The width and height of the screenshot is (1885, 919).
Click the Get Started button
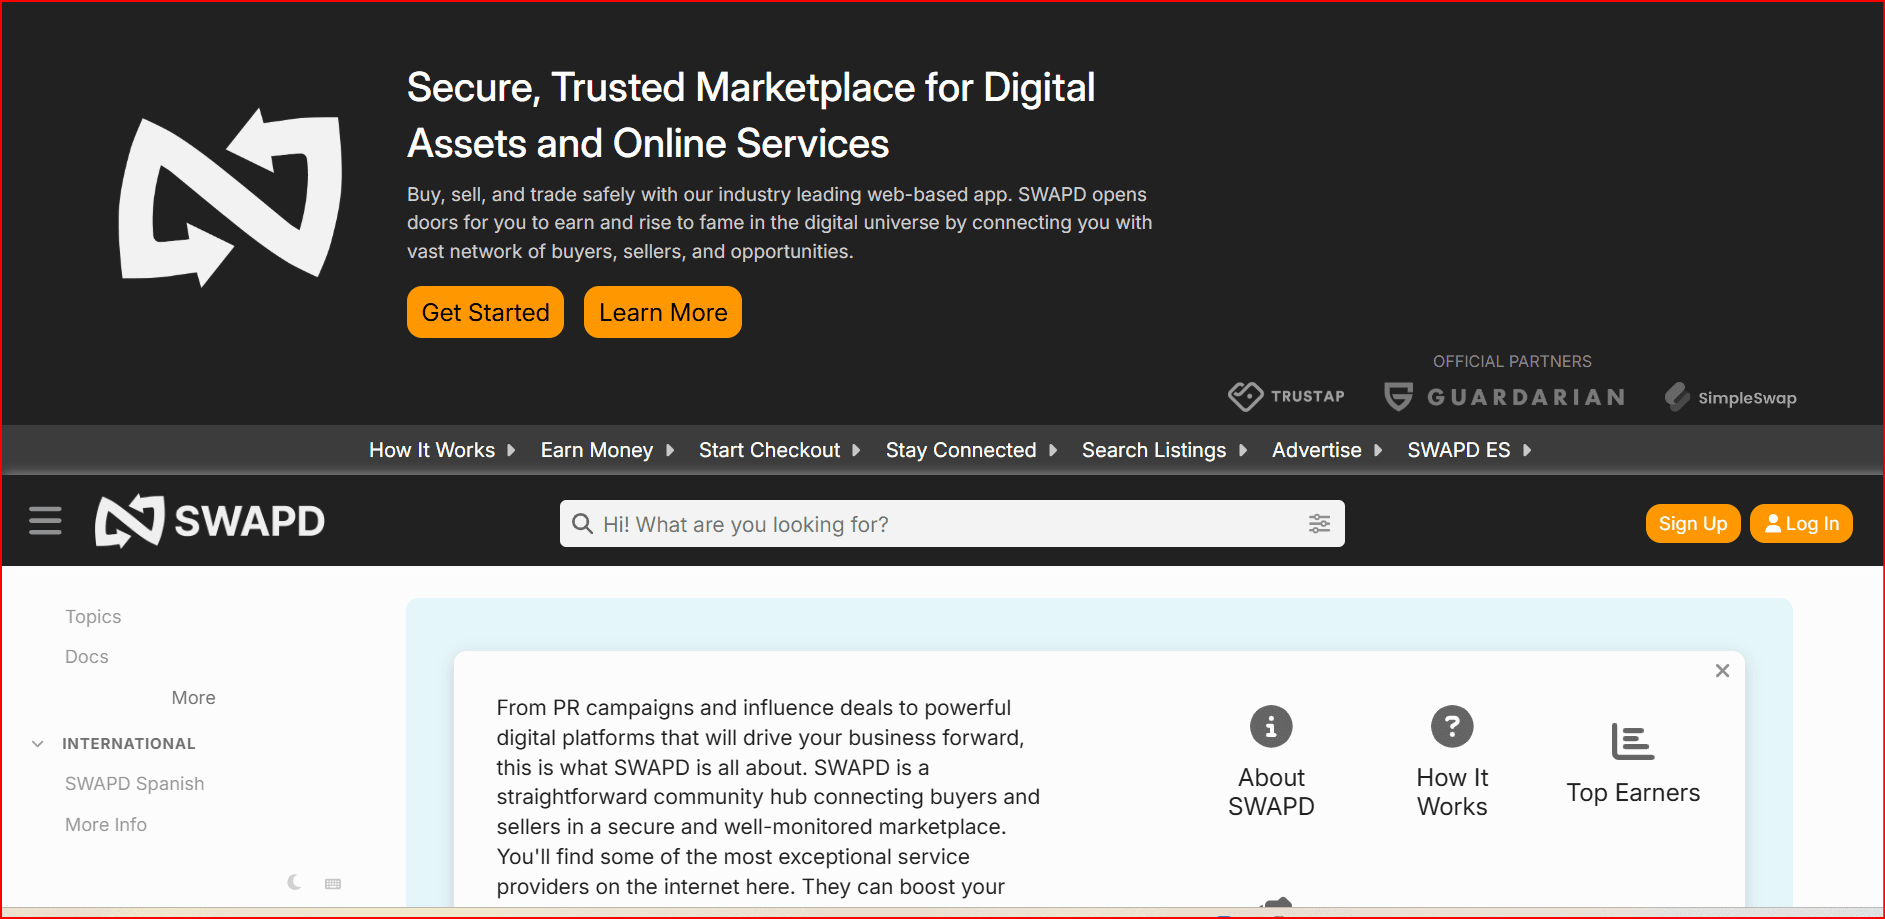(485, 313)
